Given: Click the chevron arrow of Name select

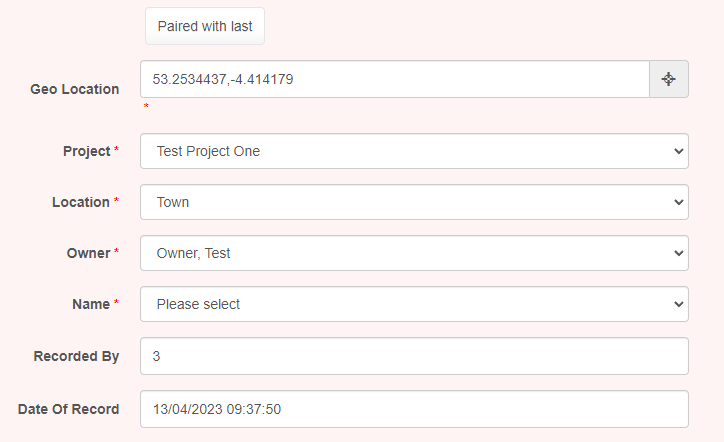Looking at the screenshot, I should 678,304.
